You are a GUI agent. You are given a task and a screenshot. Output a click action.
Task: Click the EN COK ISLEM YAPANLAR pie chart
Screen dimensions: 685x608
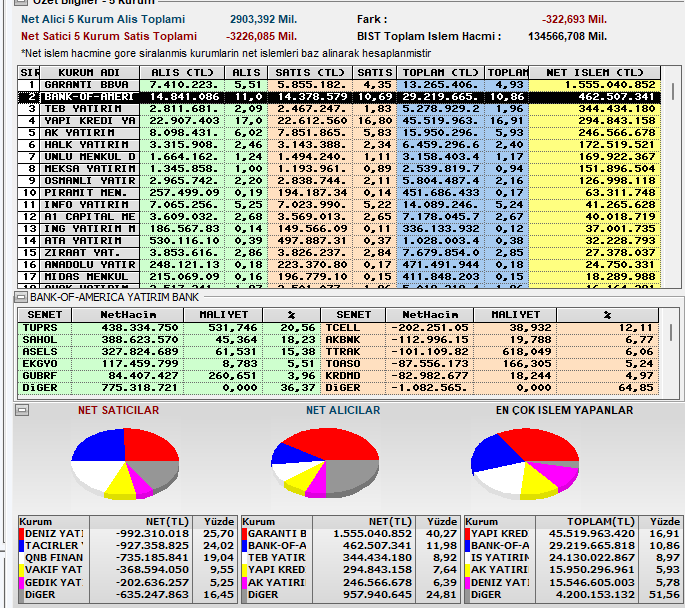click(525, 464)
